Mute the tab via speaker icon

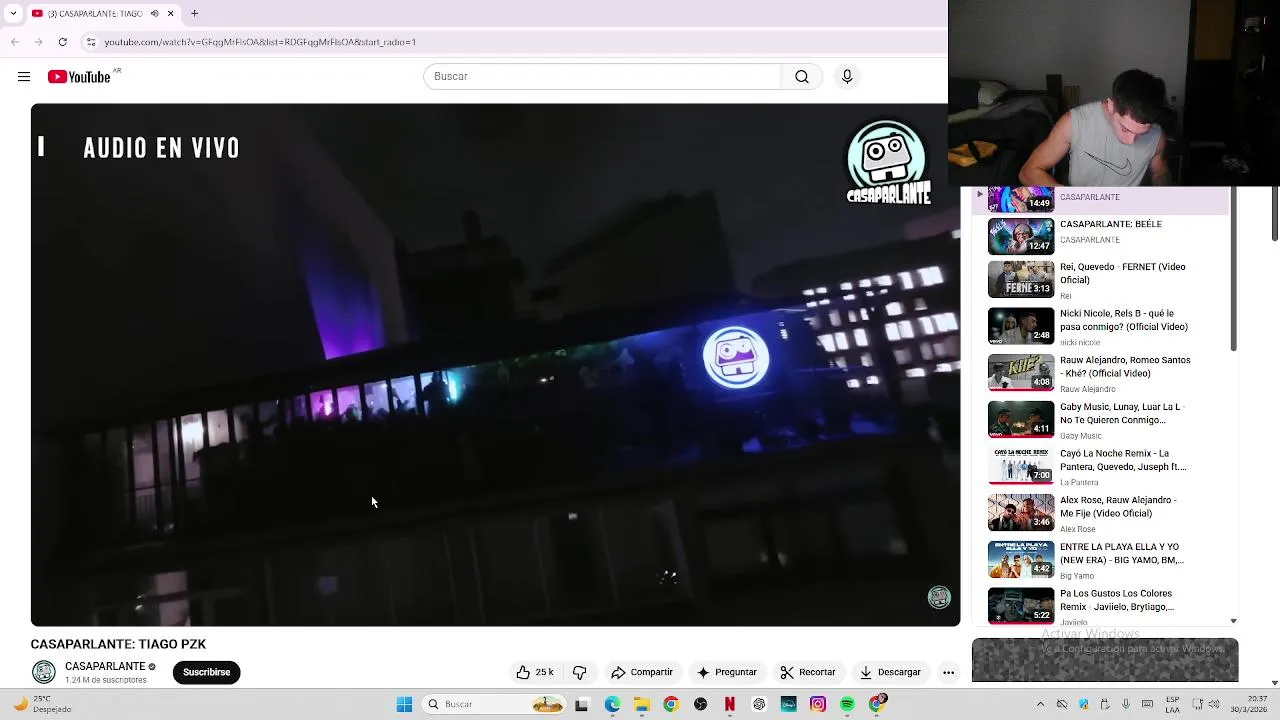click(154, 14)
